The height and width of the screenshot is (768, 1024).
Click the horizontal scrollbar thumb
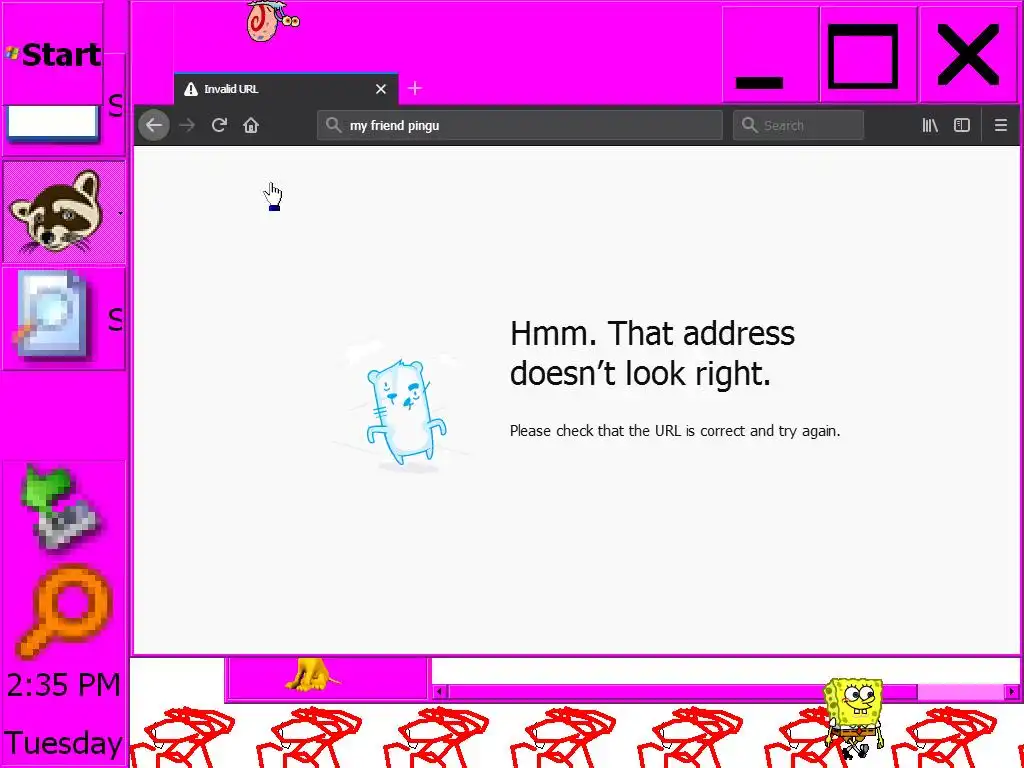click(x=682, y=692)
